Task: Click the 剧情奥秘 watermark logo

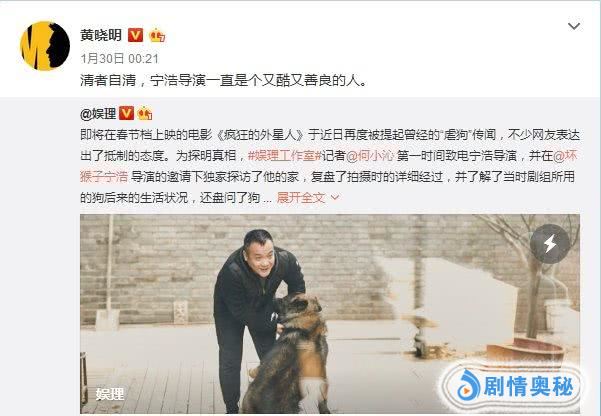Action: [512, 386]
